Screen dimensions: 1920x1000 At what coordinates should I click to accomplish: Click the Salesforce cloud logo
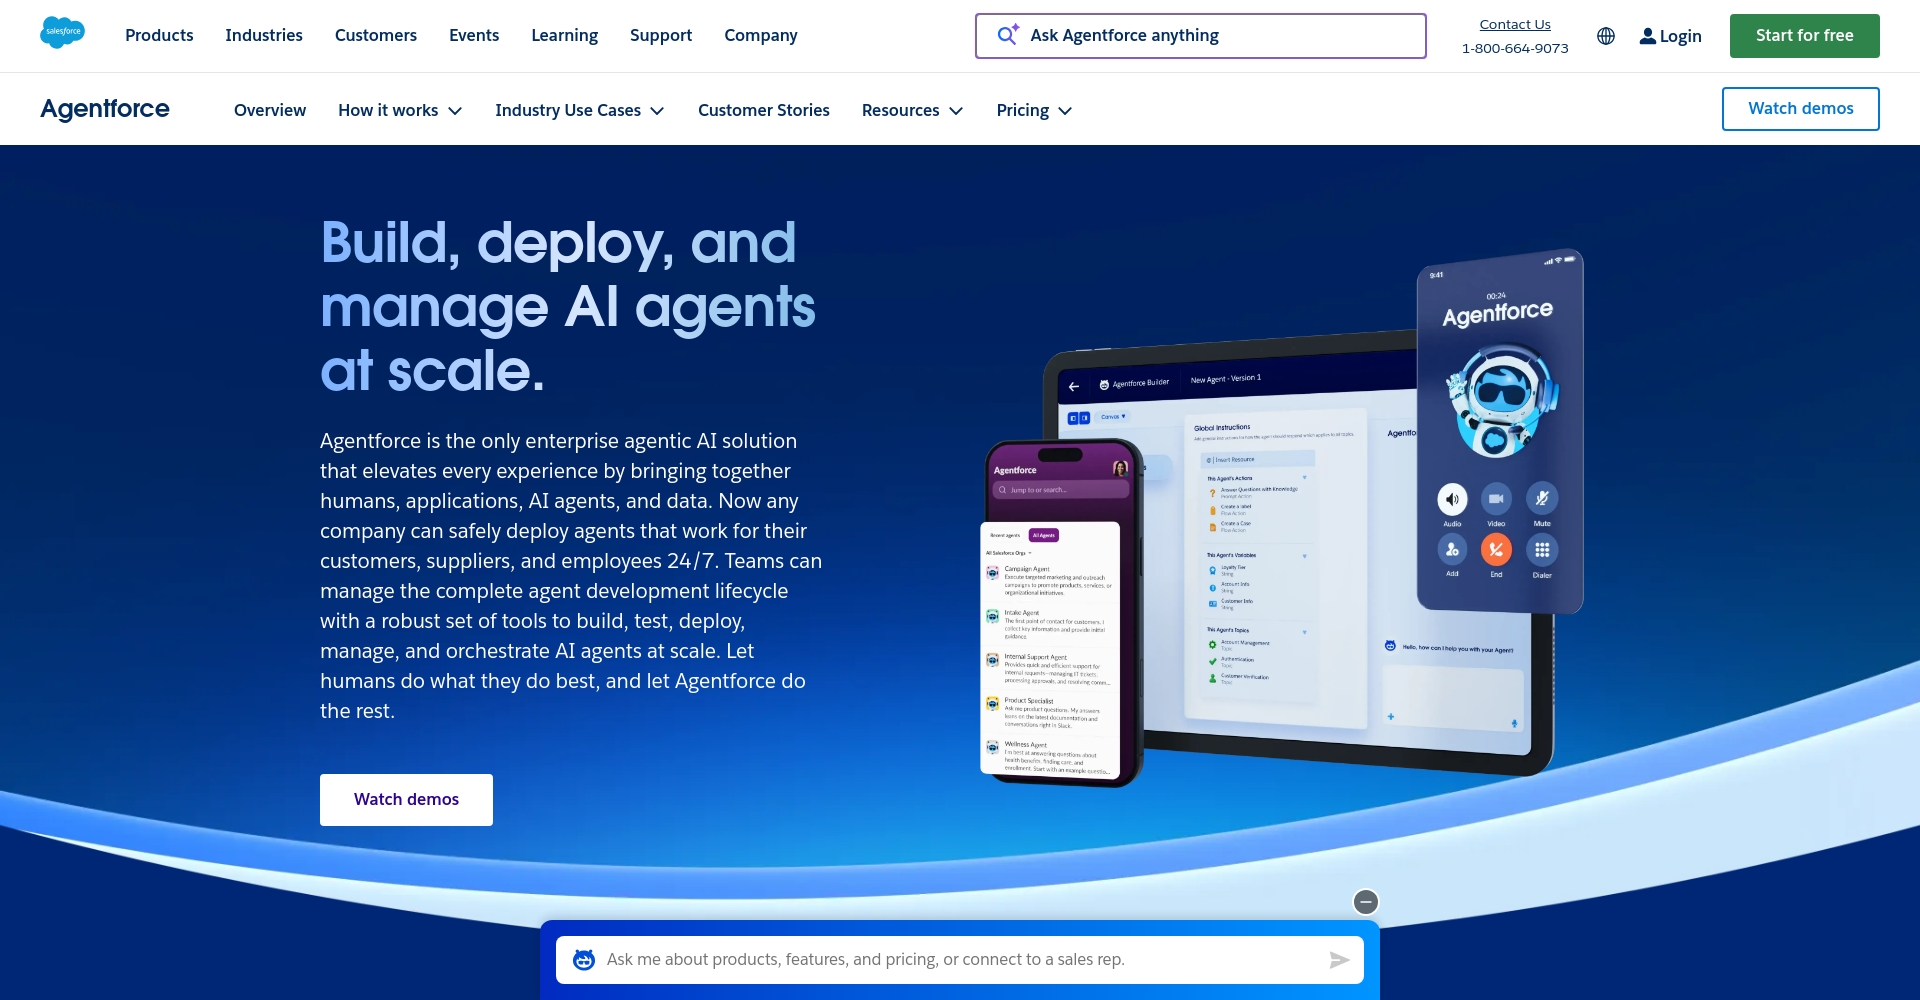(62, 32)
